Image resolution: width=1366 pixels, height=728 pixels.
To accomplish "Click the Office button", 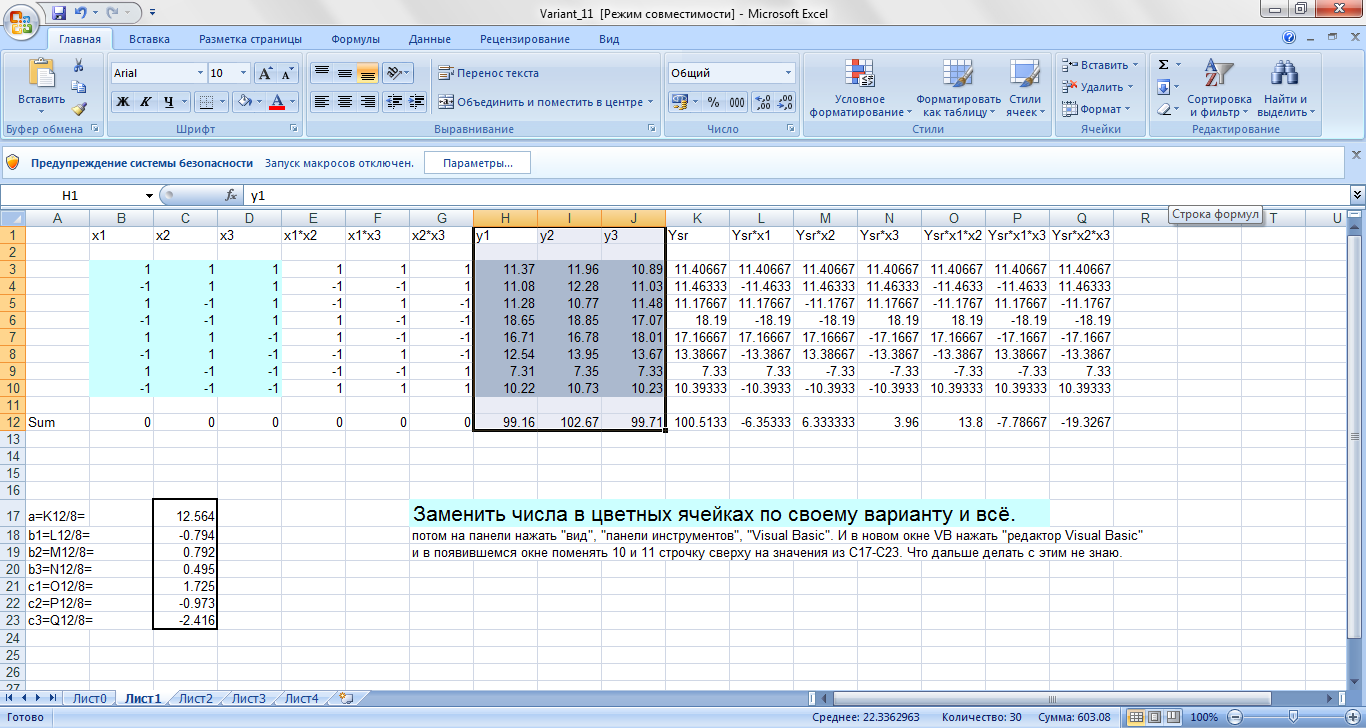I will coord(22,22).
